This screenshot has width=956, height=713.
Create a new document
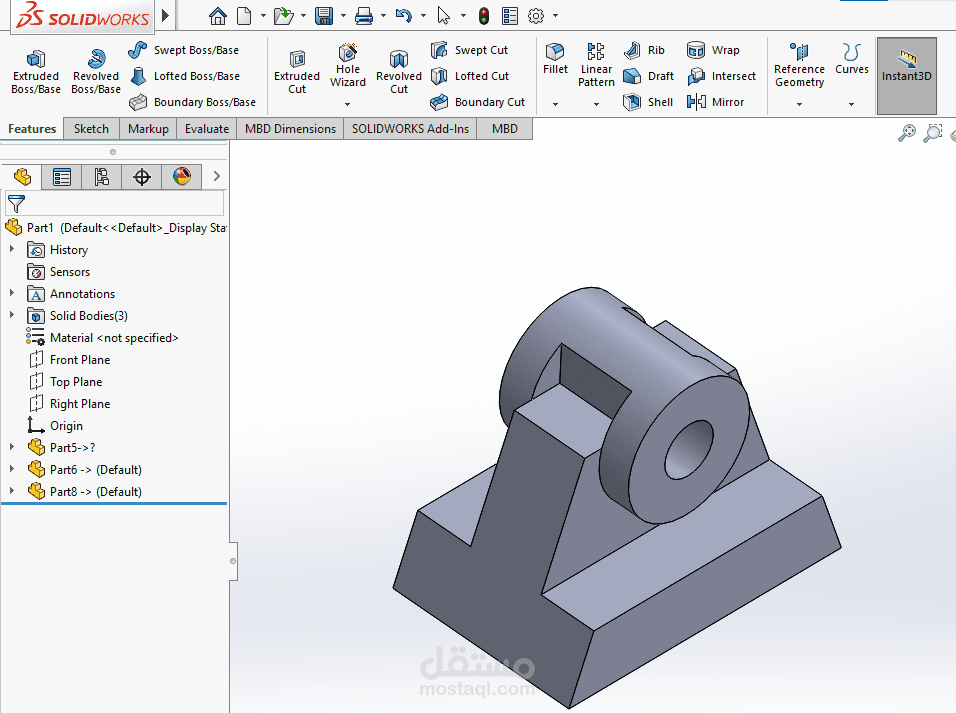pos(244,16)
